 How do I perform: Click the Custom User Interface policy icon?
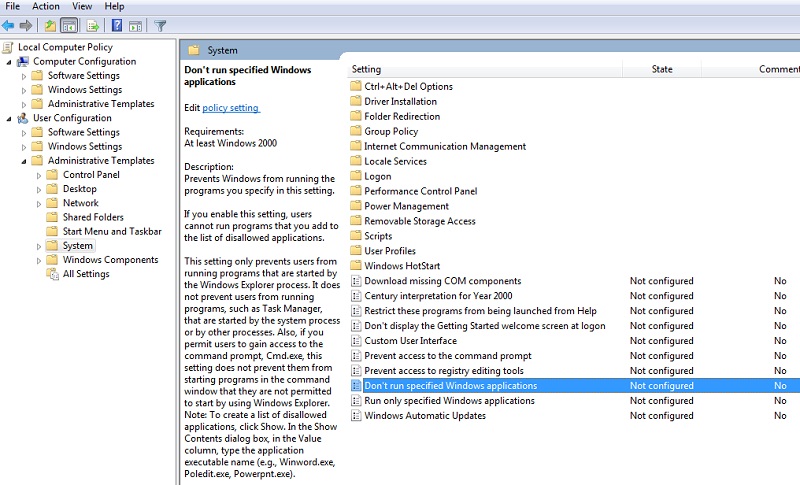pyautogui.click(x=356, y=340)
